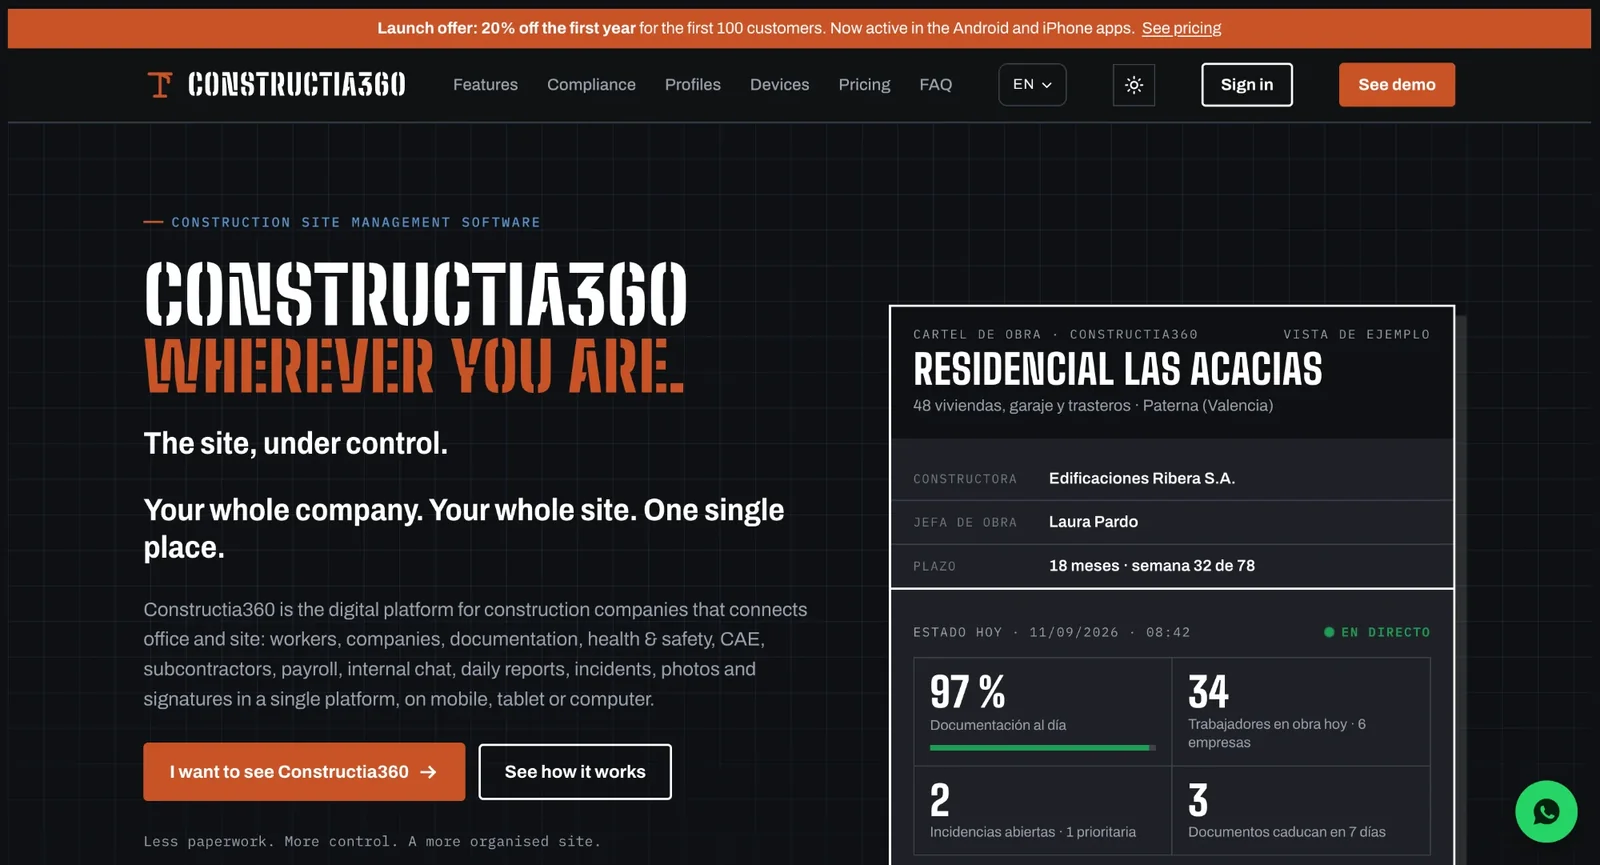The height and width of the screenshot is (865, 1600).
Task: Jump to Pricing in the top nav
Action: (864, 85)
